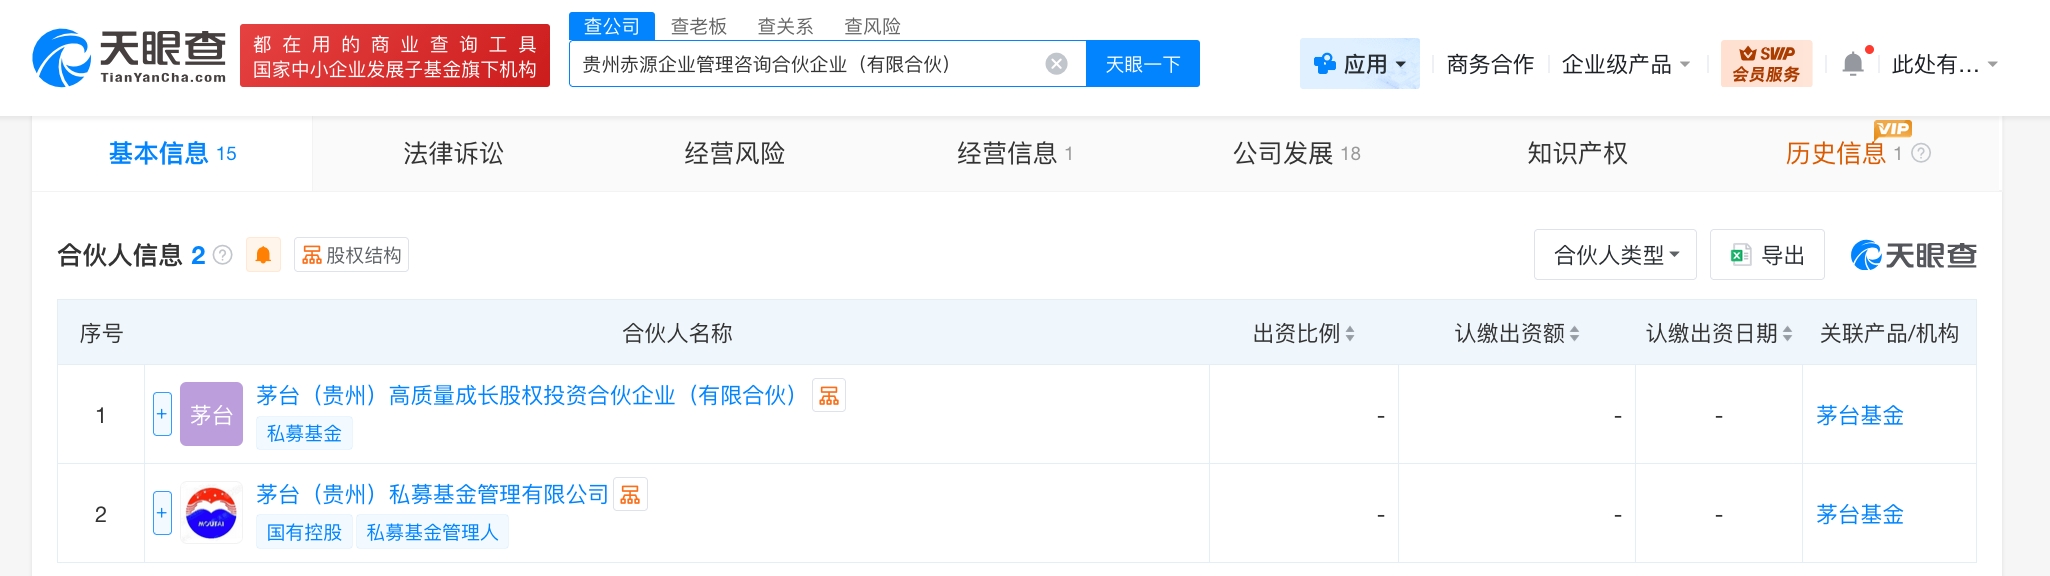Click the orange alert bell beside 合伙人信息
2050x576 pixels.
(263, 255)
